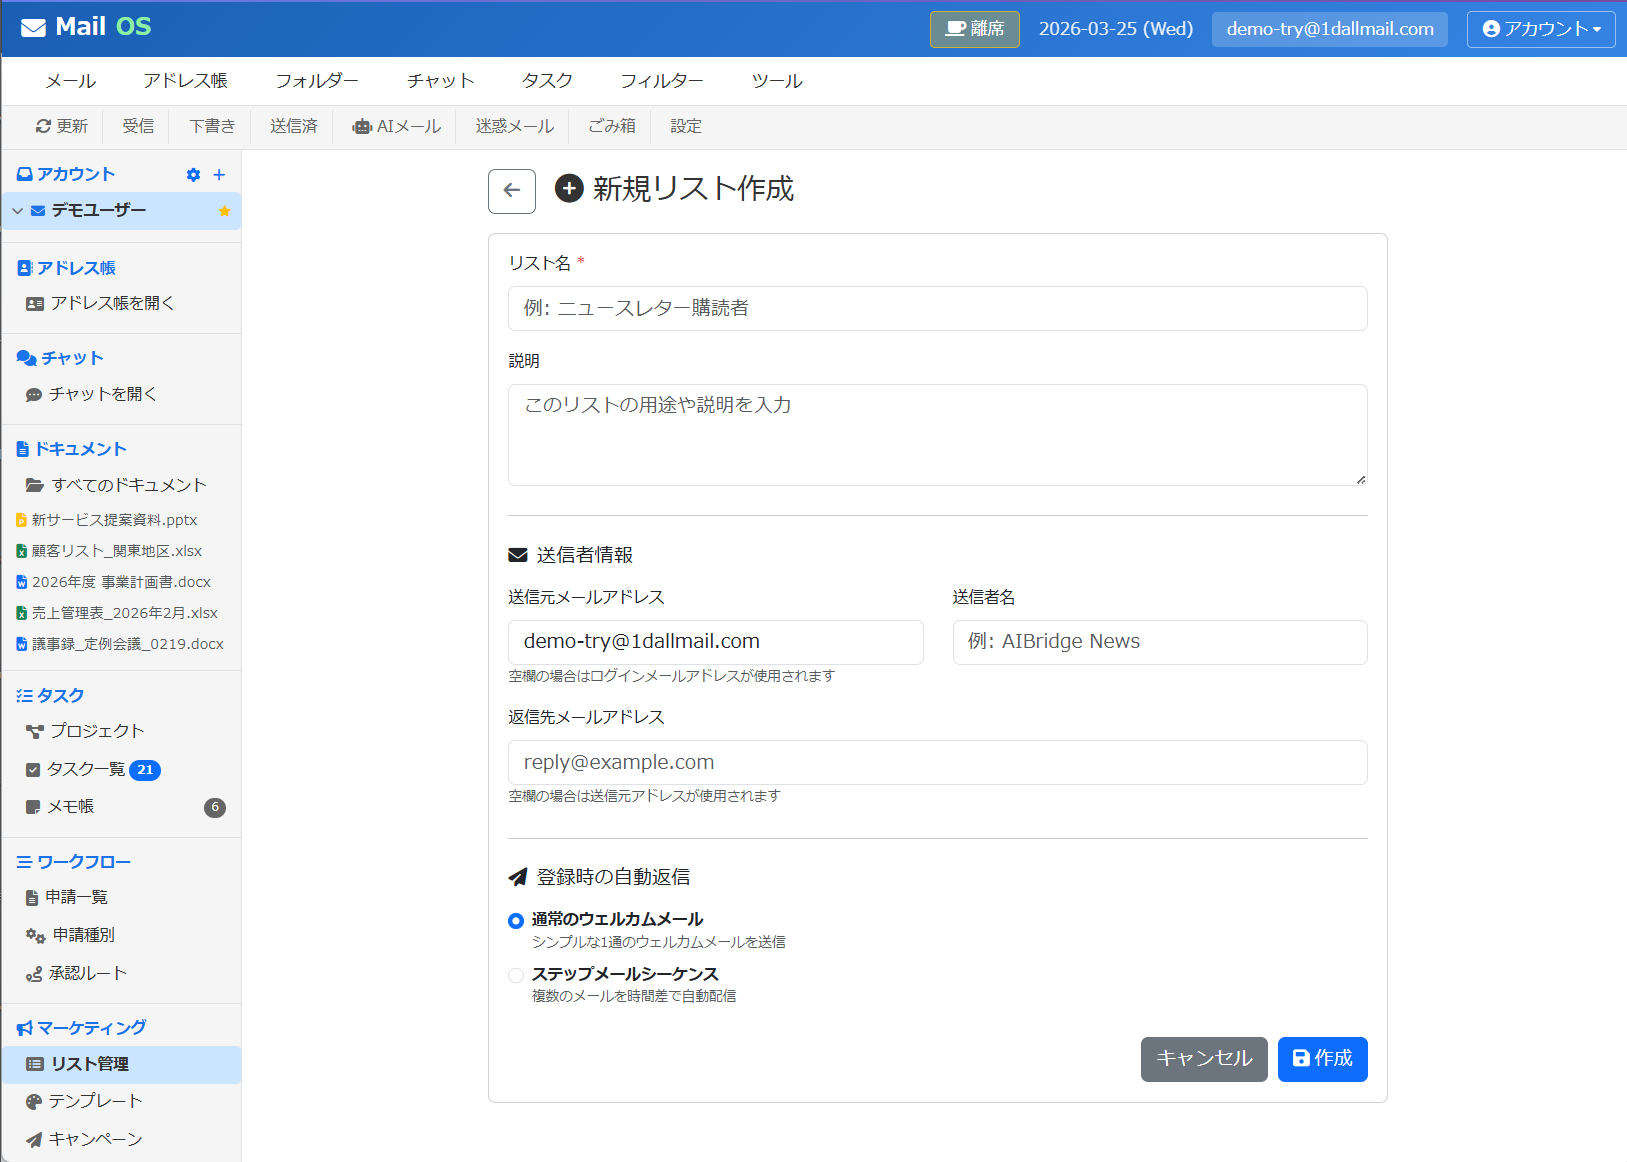The width and height of the screenshot is (1627, 1162).
Task: Click the back arrow button
Action: [511, 191]
